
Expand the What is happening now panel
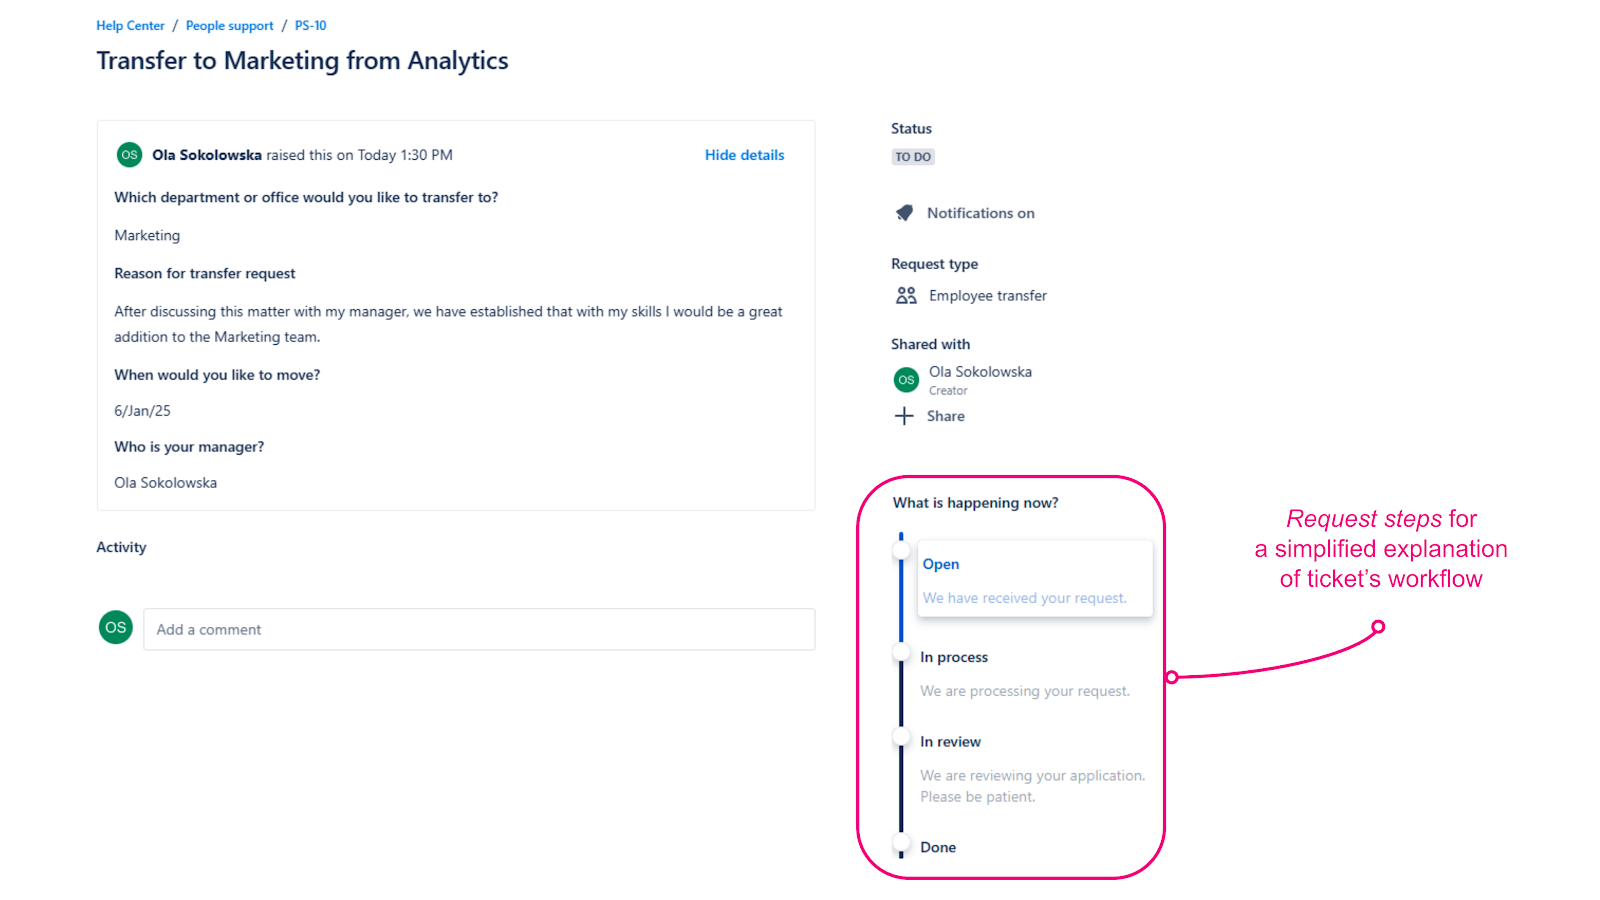[976, 502]
